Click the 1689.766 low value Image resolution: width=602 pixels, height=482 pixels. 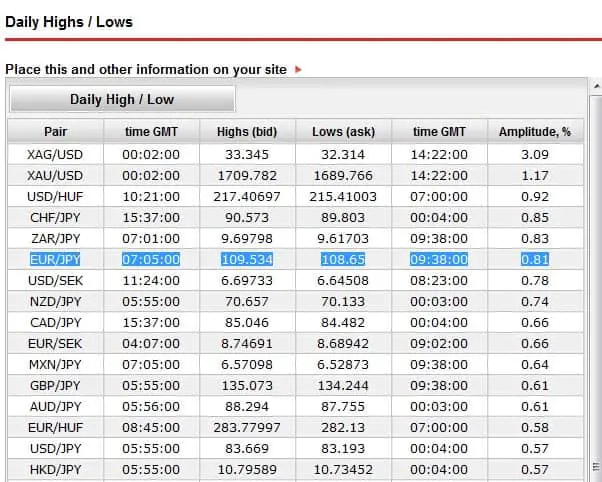click(343, 176)
